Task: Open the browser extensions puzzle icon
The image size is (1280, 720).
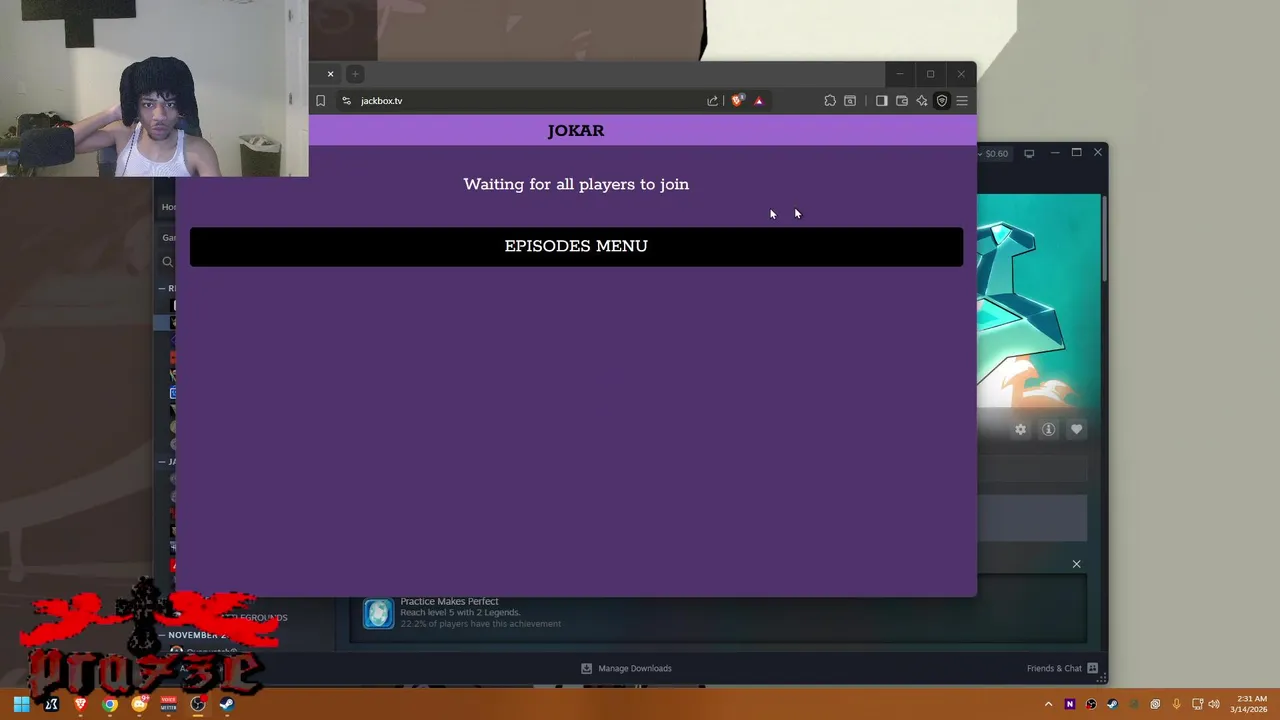Action: [830, 101]
